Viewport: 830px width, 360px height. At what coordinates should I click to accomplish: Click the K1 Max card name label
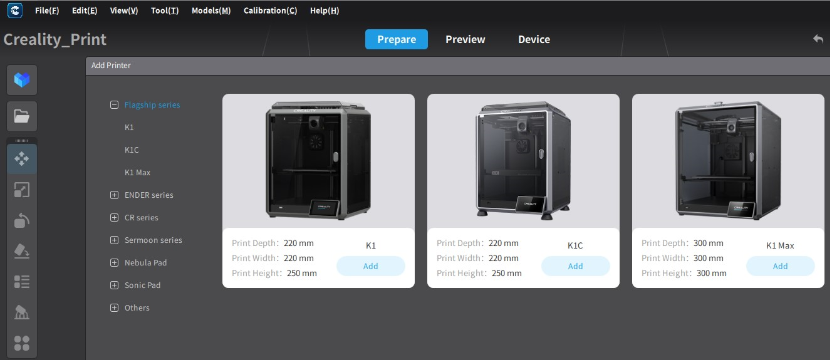780,246
